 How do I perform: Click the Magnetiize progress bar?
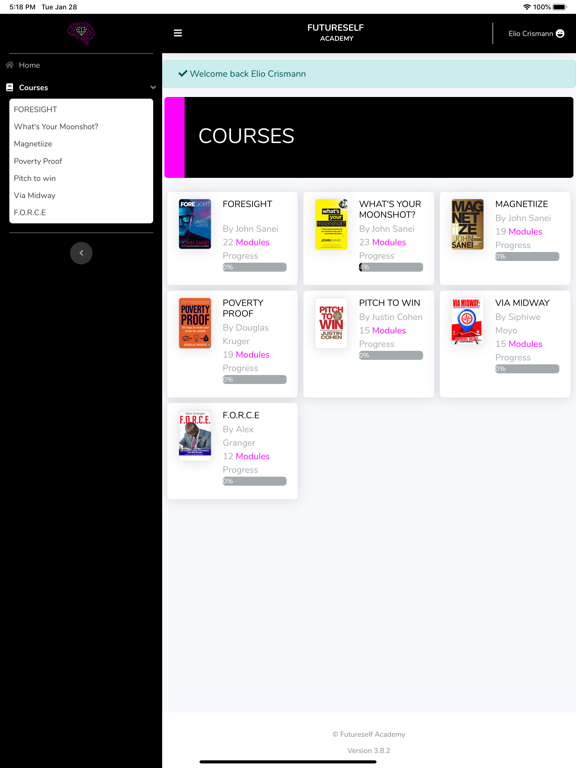click(x=527, y=256)
